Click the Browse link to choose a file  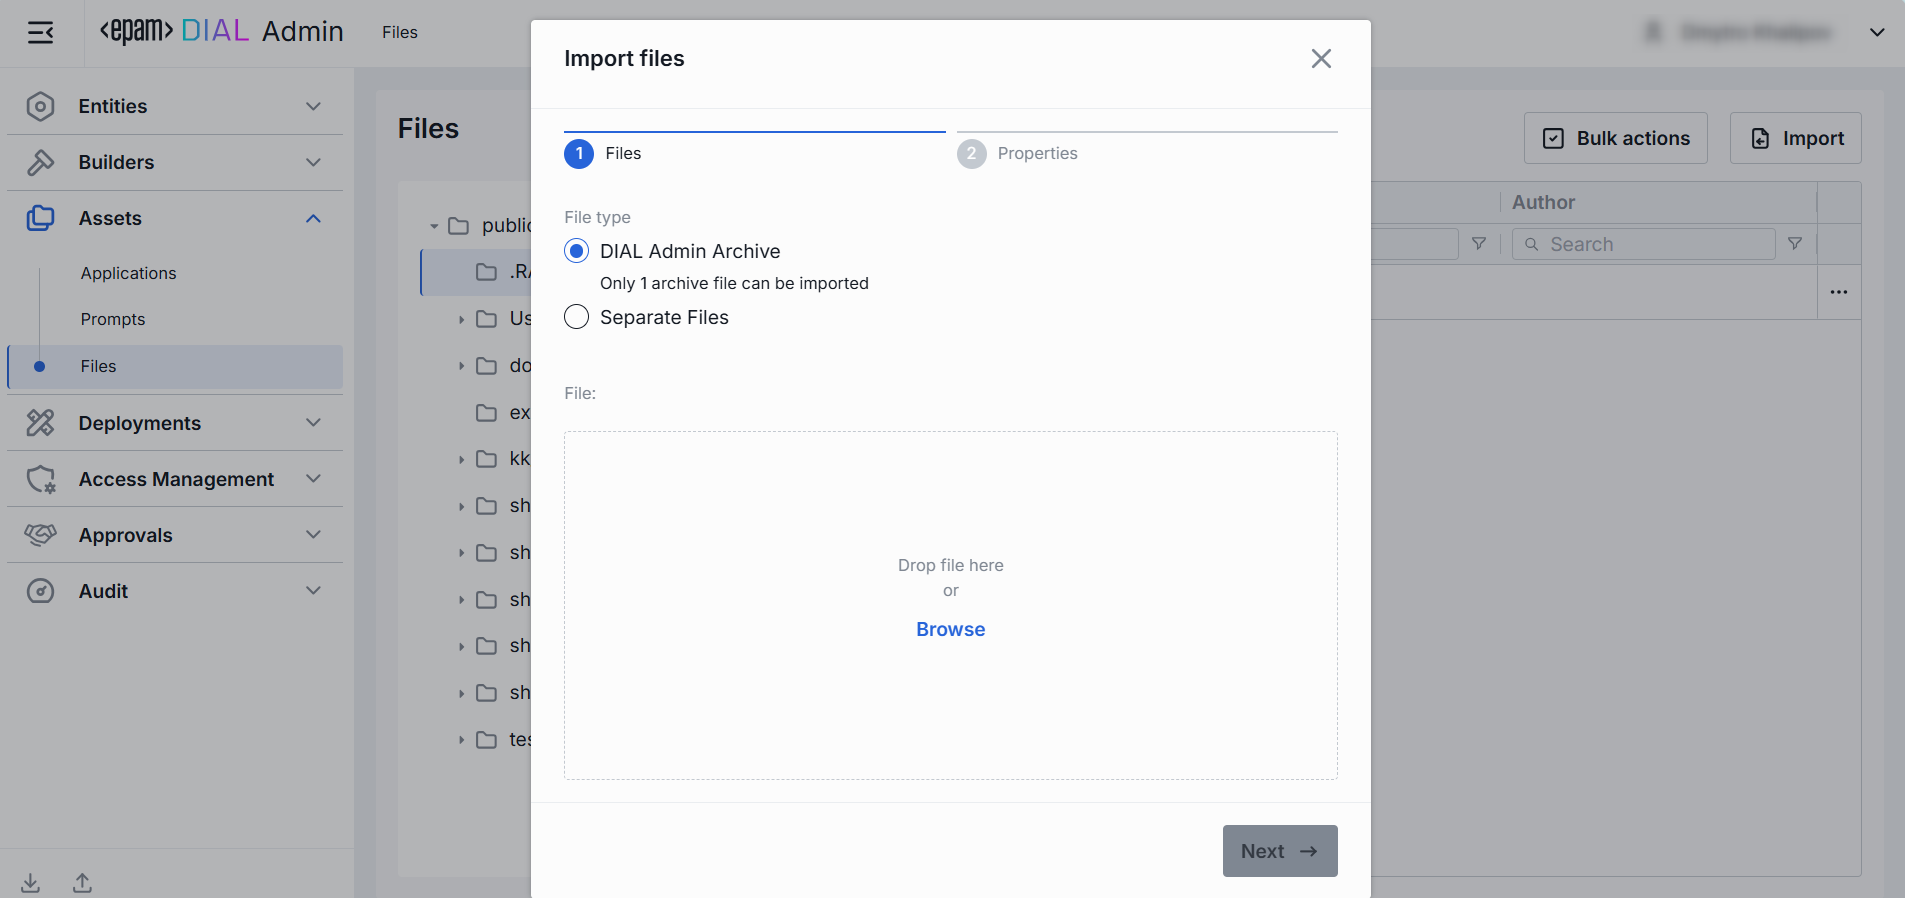pos(950,629)
